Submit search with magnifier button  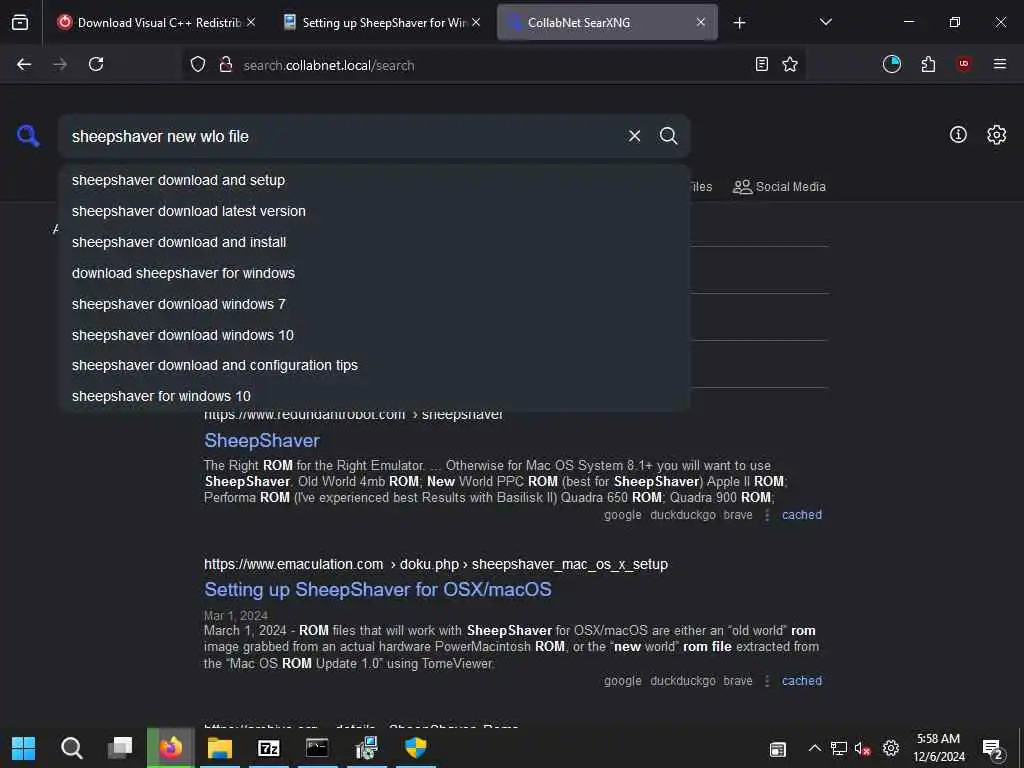click(x=668, y=136)
